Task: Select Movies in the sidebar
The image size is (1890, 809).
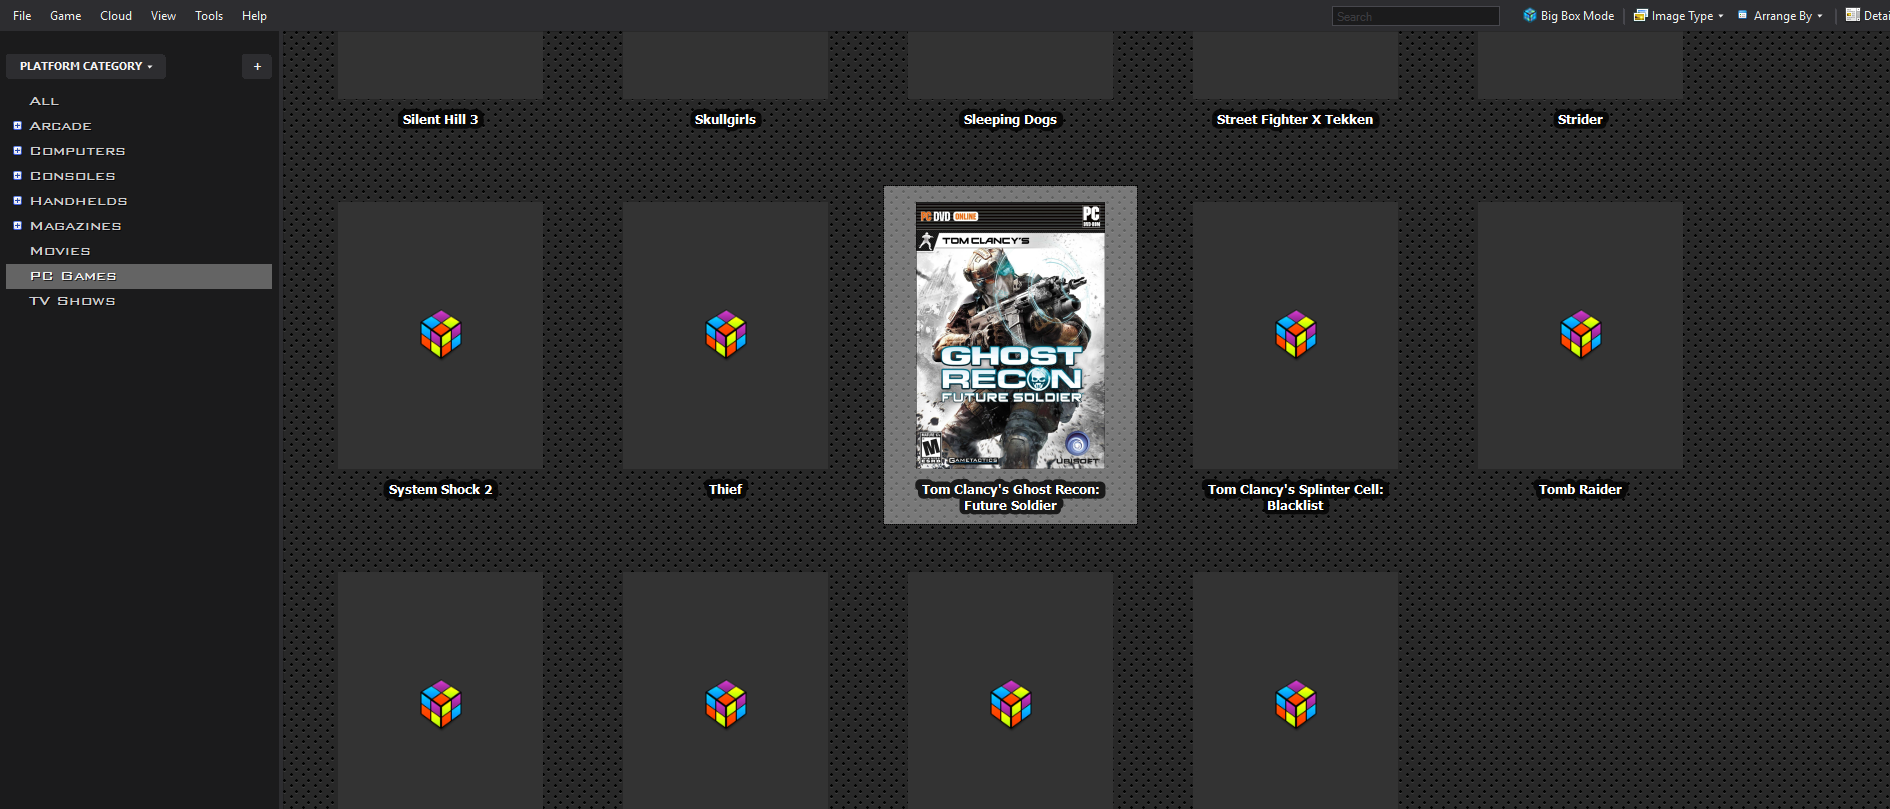Action: 60,251
